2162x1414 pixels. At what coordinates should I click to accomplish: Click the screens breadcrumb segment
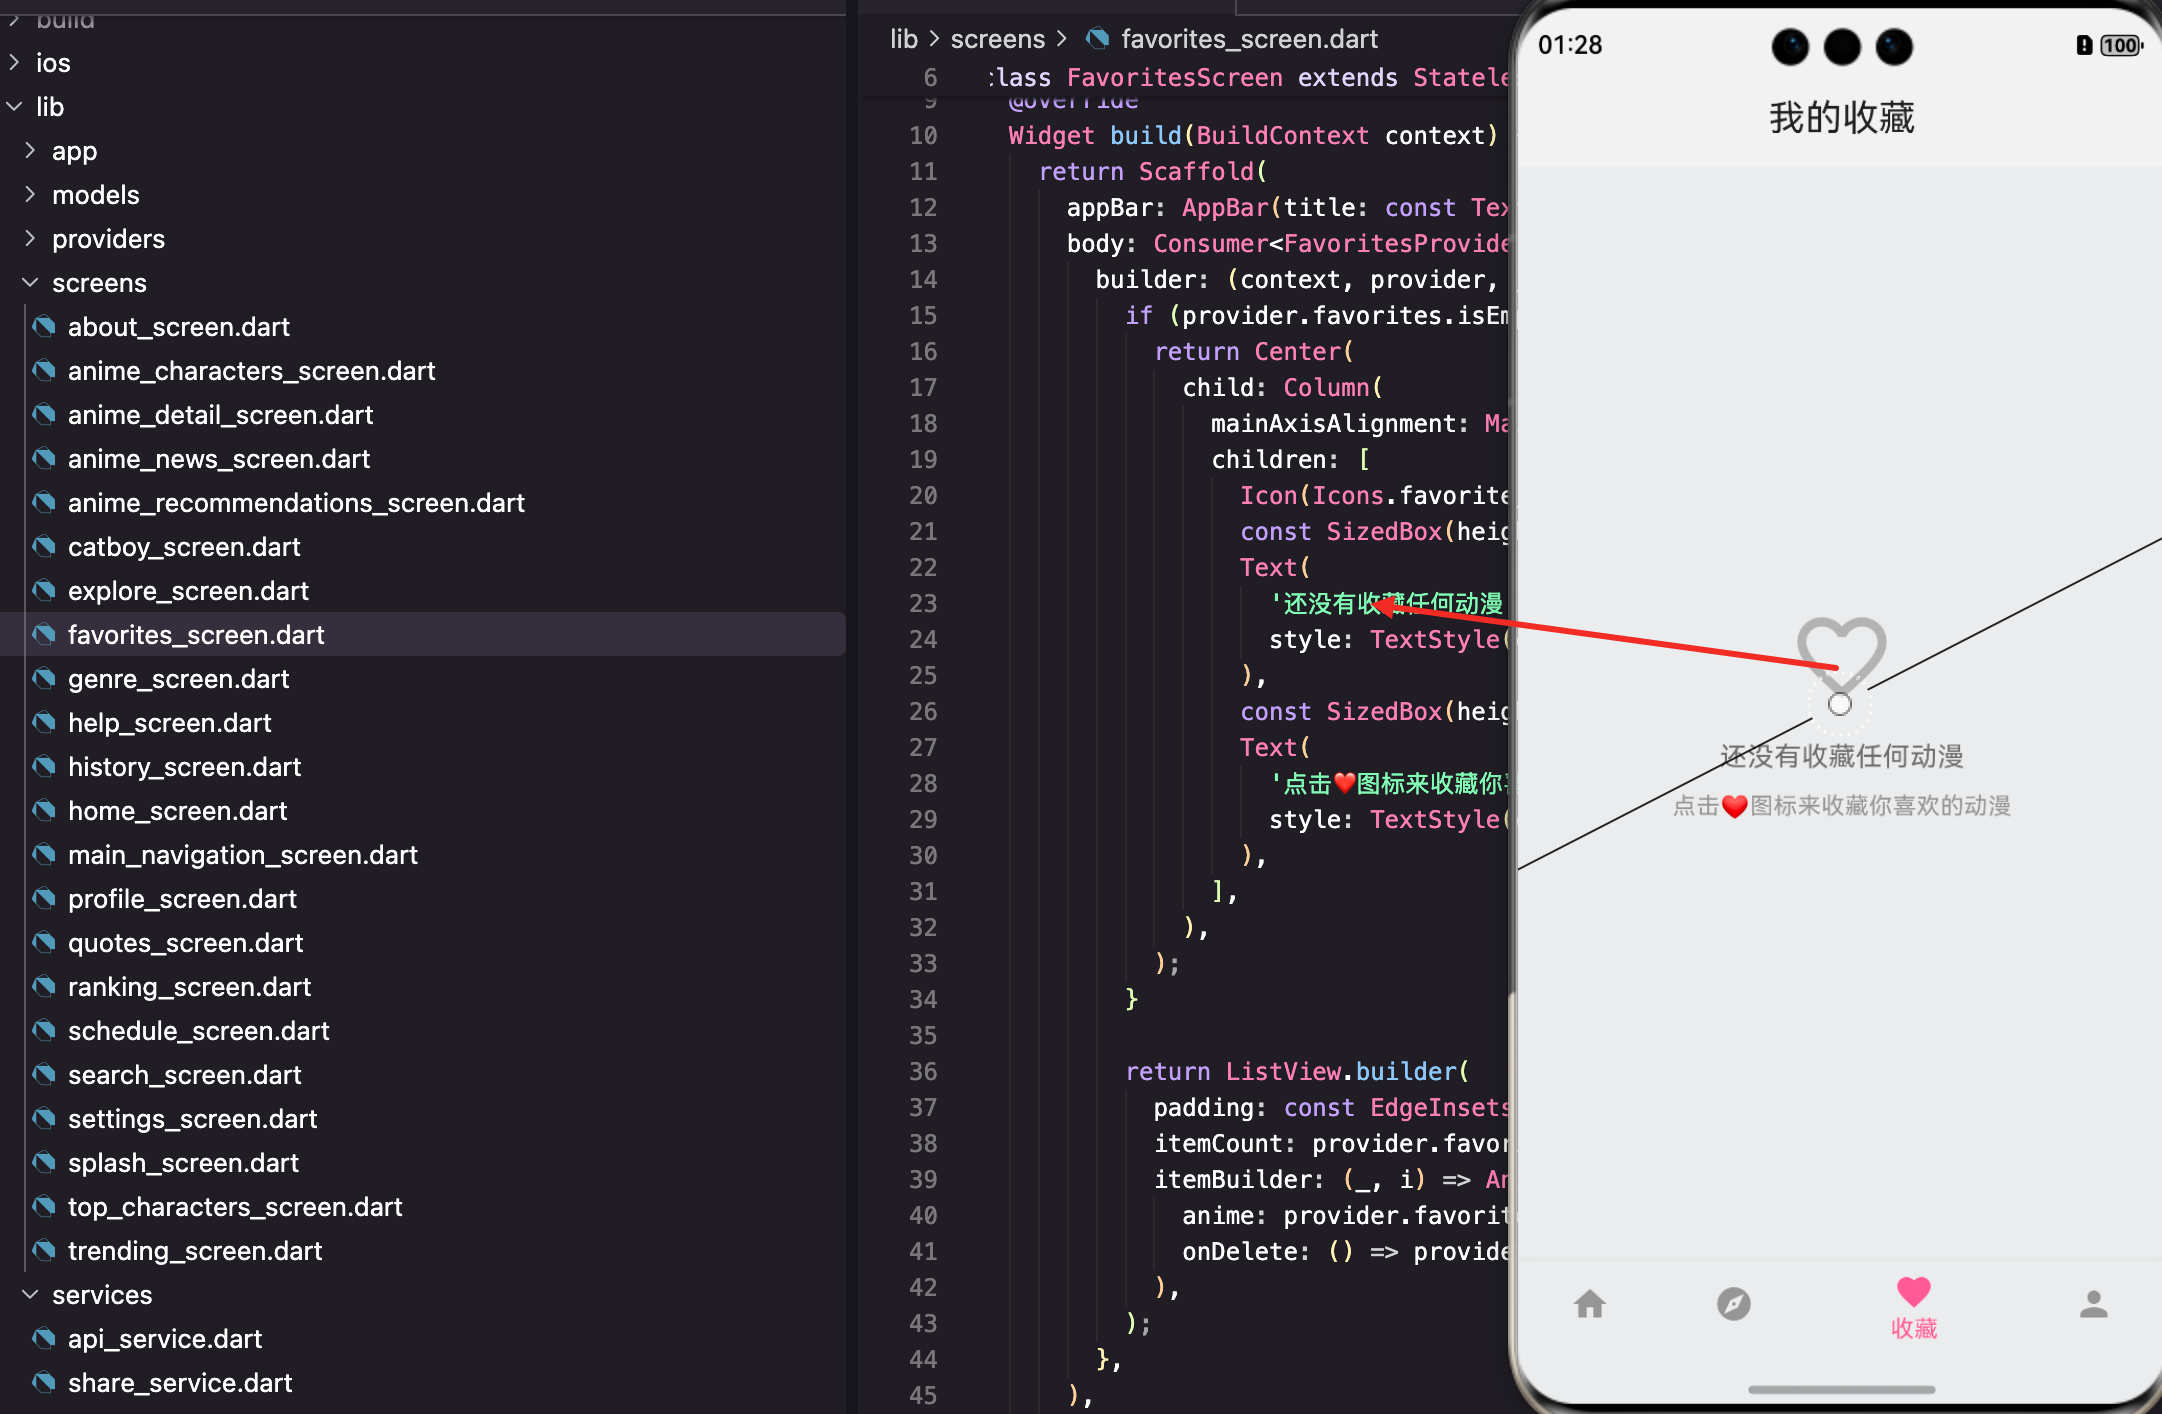pos(997,39)
